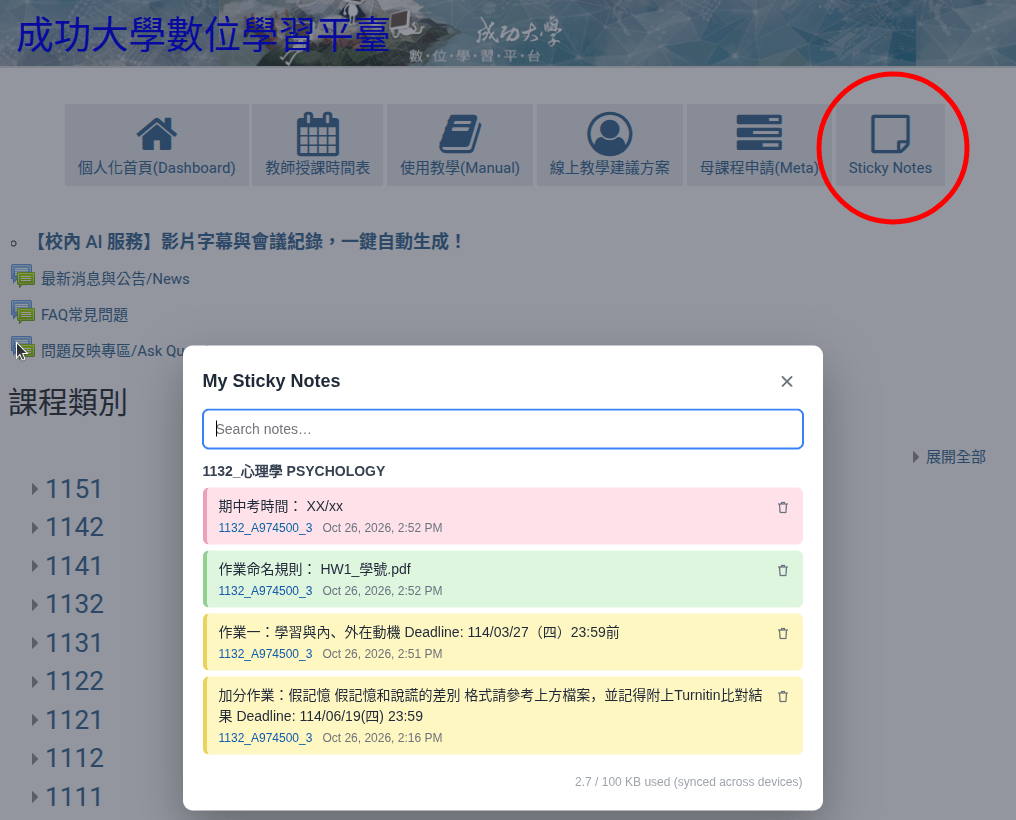Open course link on the 期中考時間 note

point(265,528)
